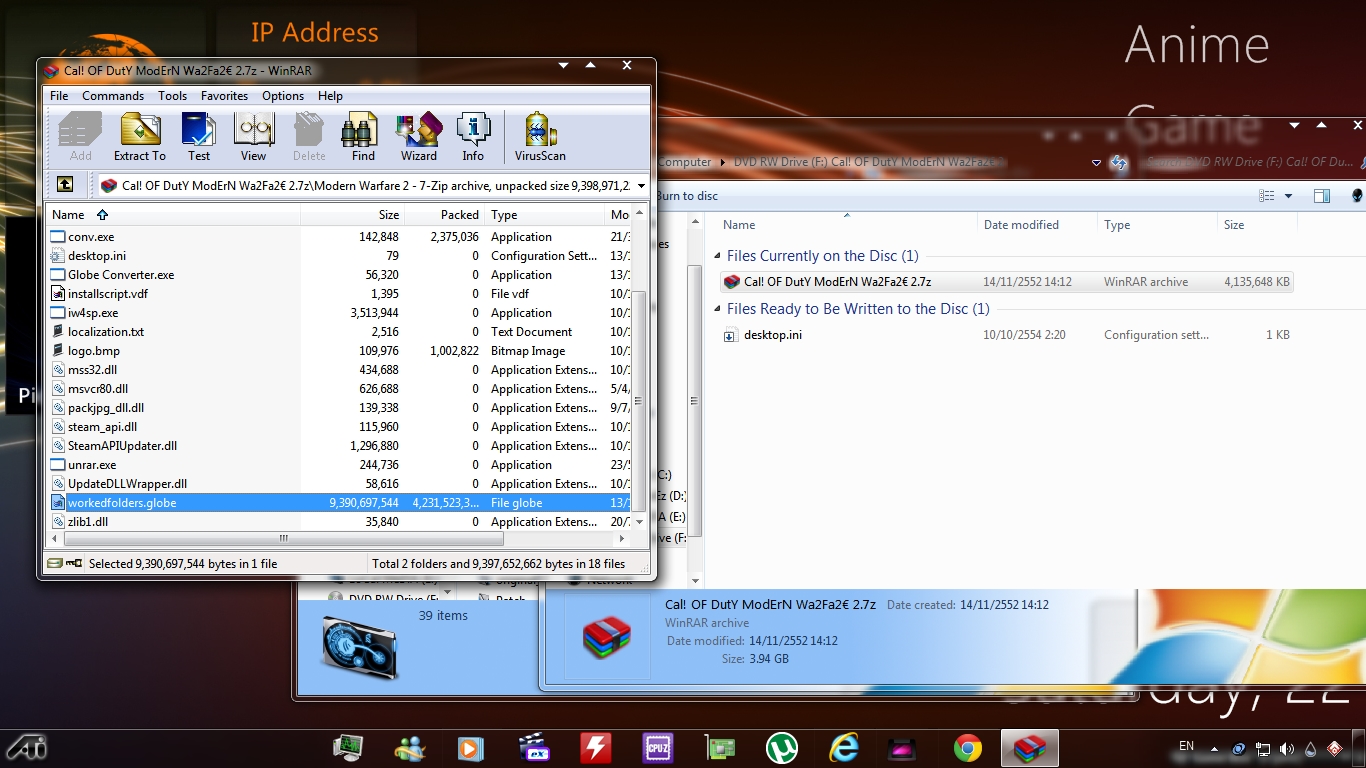Start VirusScan on the archive
This screenshot has width=1366, height=768.
(540, 136)
